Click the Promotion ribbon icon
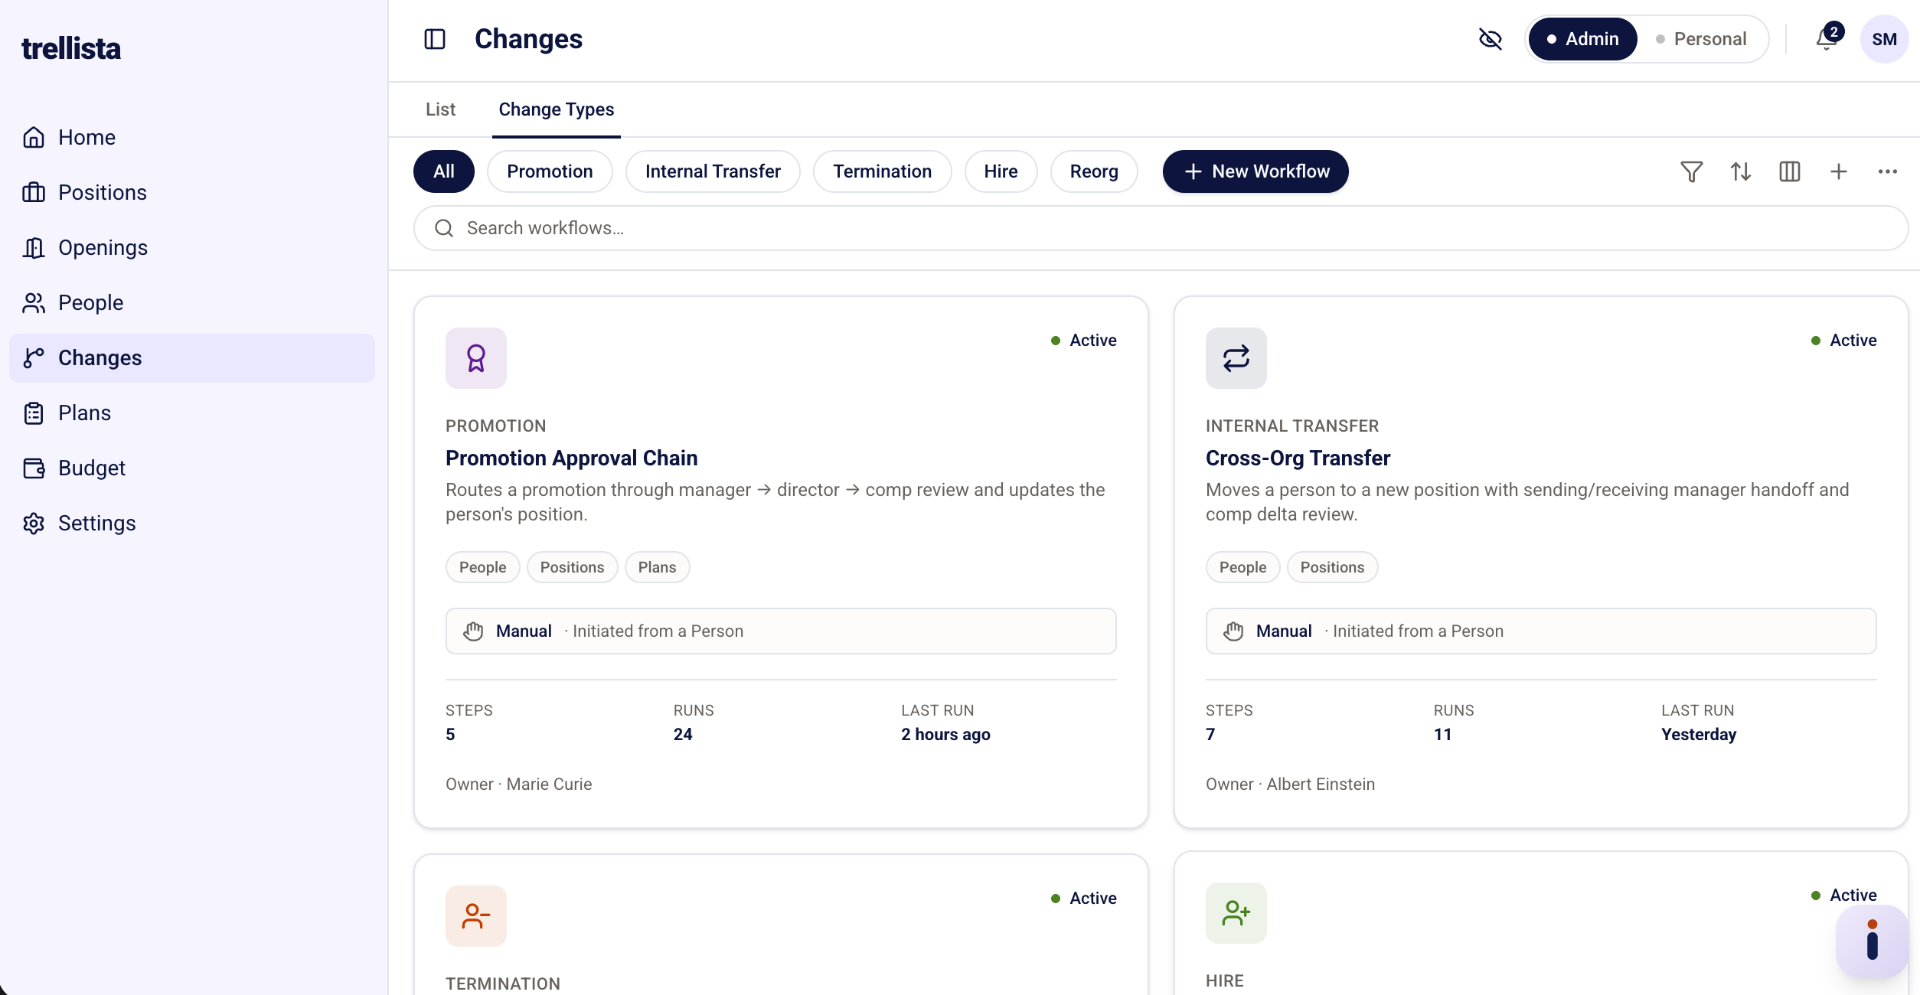 point(476,358)
